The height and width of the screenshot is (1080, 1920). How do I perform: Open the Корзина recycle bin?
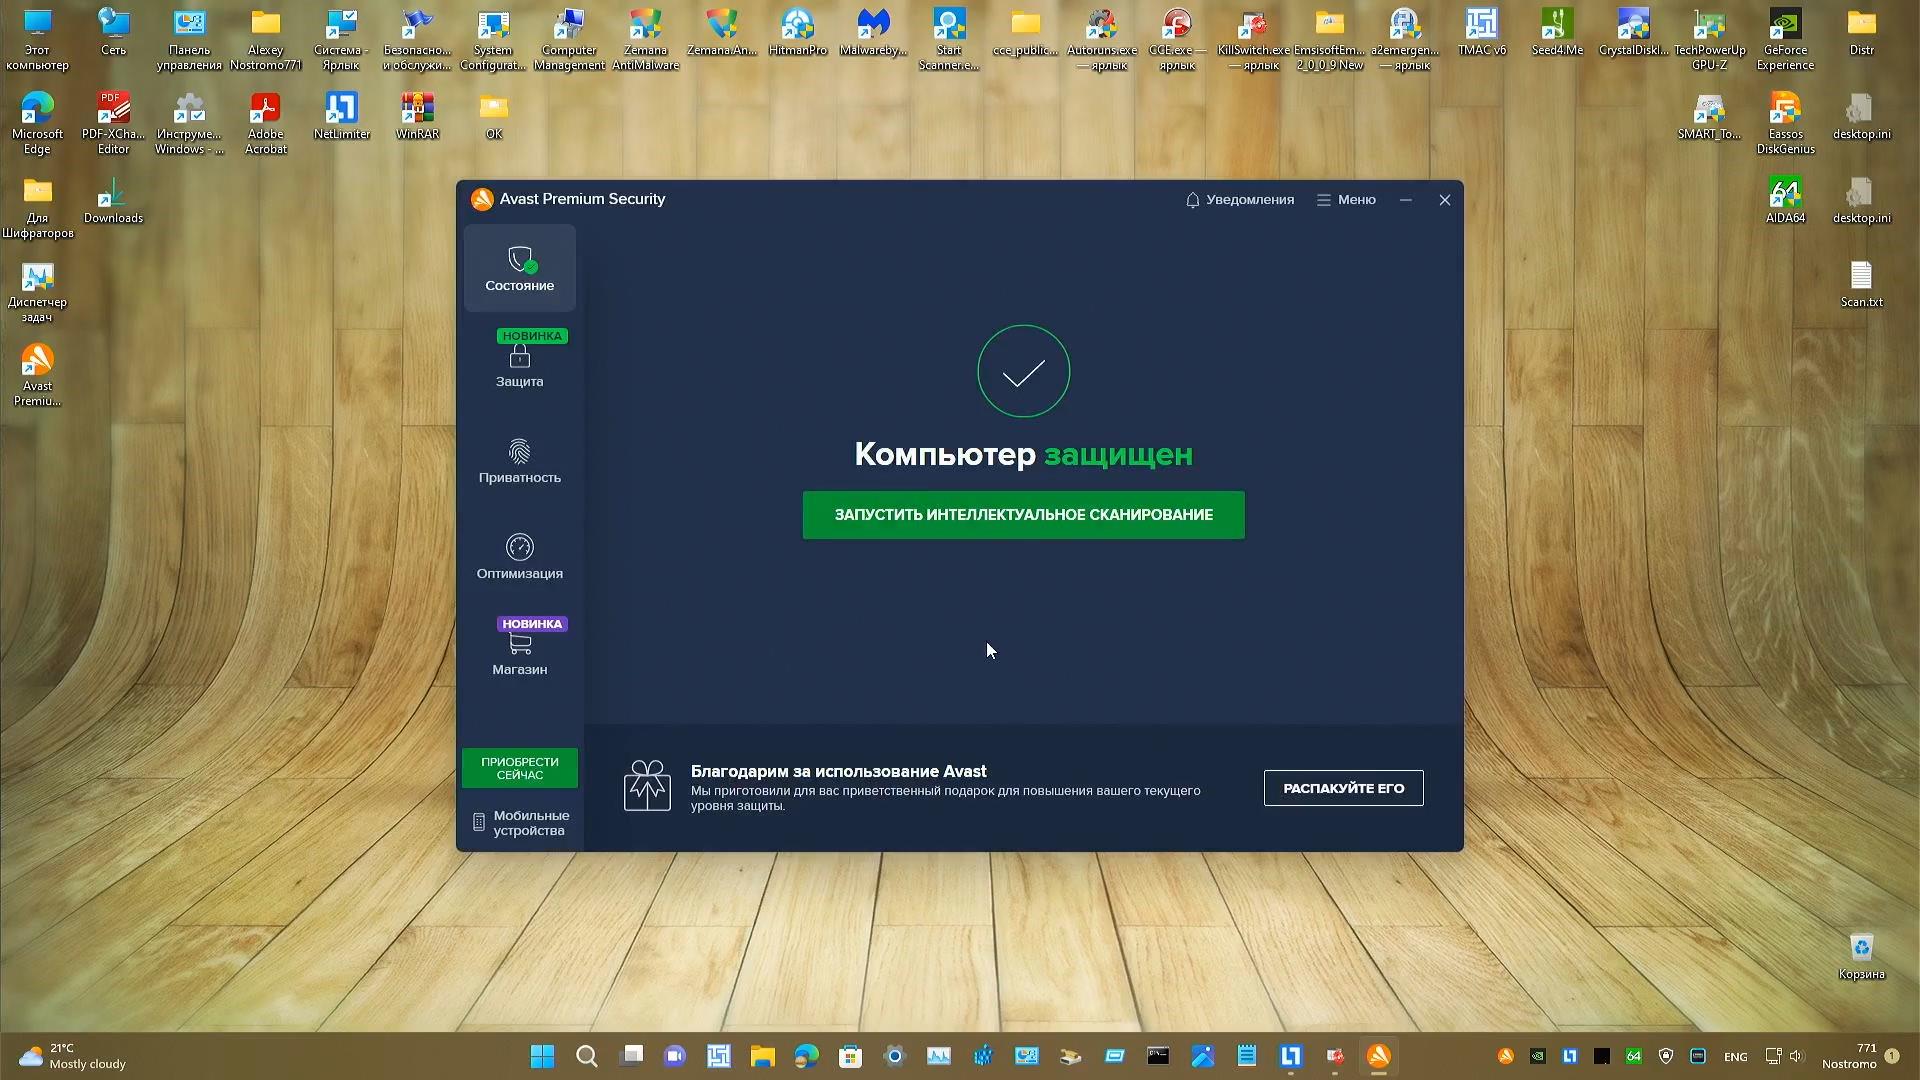click(x=1861, y=945)
